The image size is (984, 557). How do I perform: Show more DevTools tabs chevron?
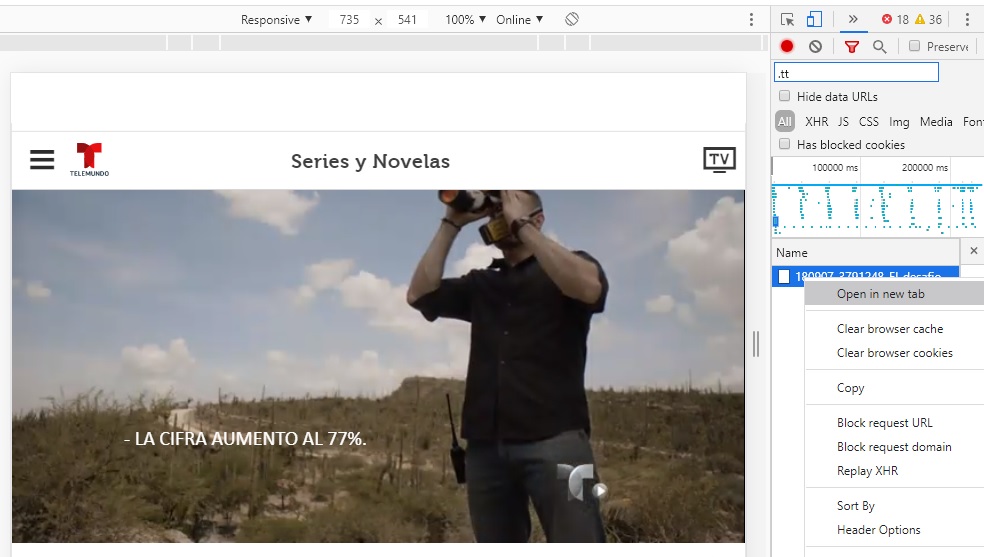pyautogui.click(x=853, y=19)
